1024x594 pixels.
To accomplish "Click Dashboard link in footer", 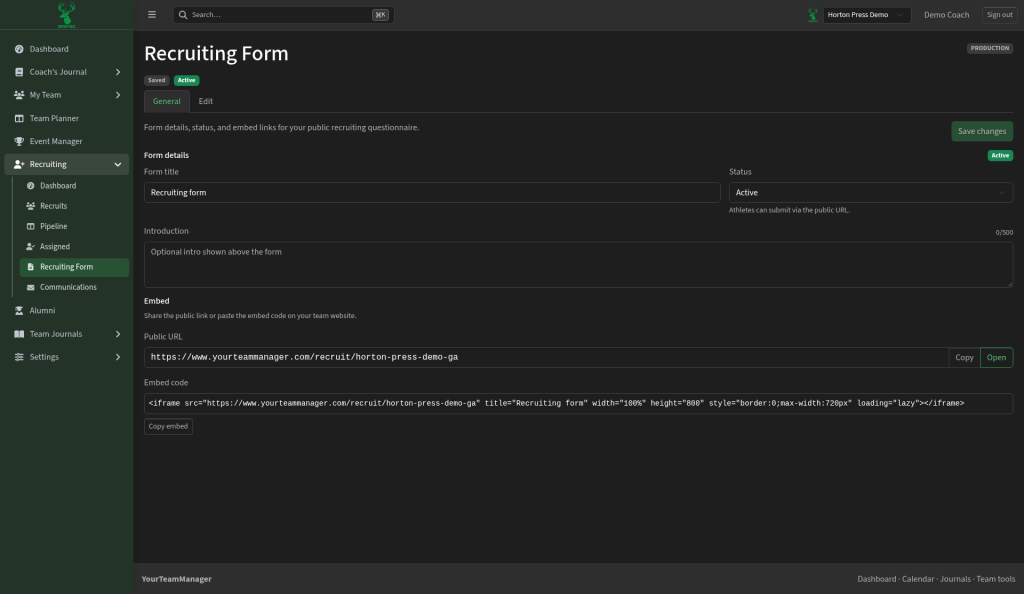I will 876,579.
